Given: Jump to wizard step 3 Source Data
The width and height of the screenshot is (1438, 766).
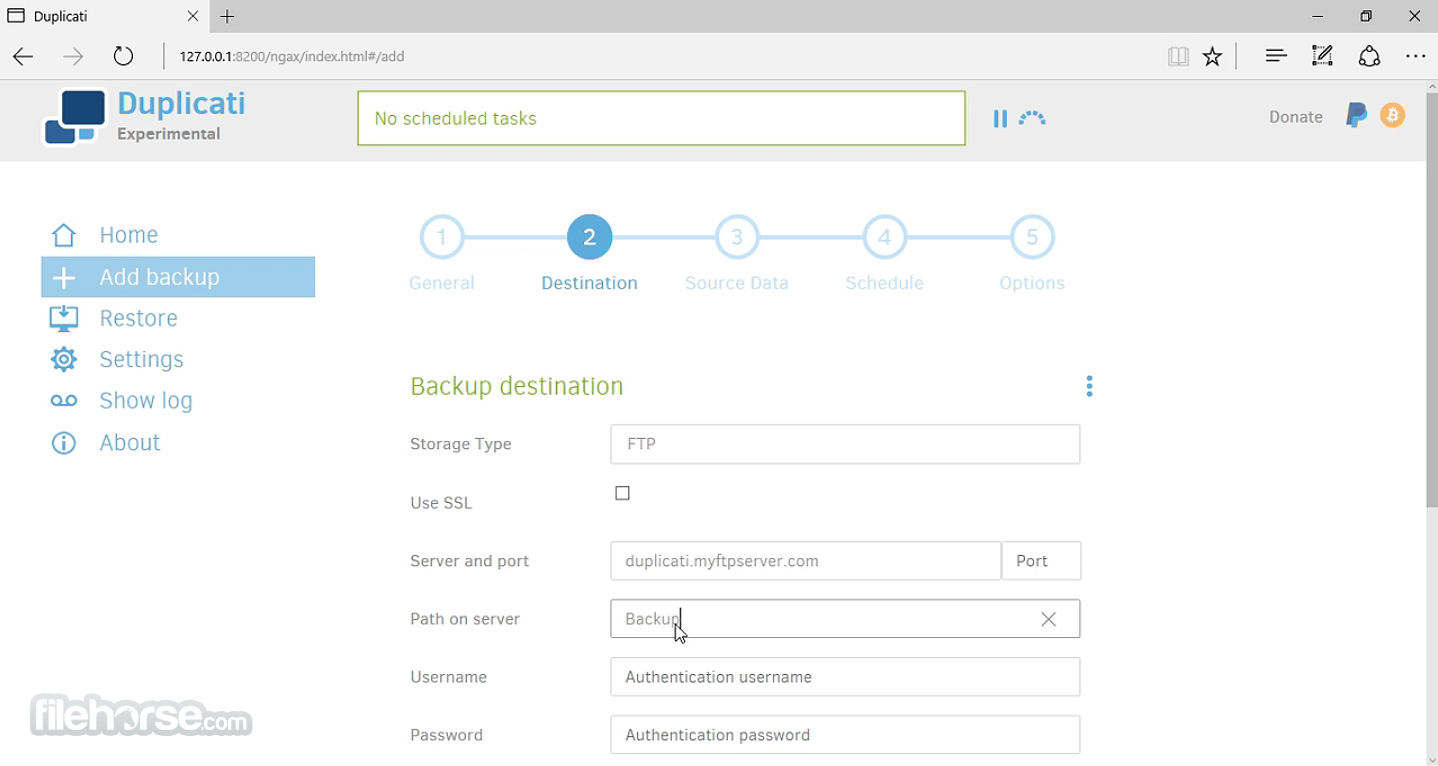Looking at the screenshot, I should [737, 238].
